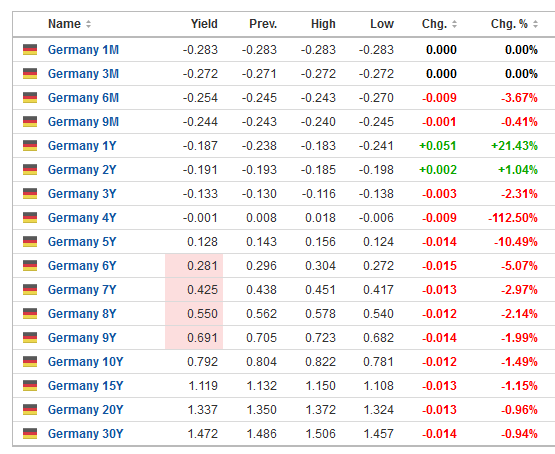
Task: Open the Germany 8Y bond link
Action: 82,314
